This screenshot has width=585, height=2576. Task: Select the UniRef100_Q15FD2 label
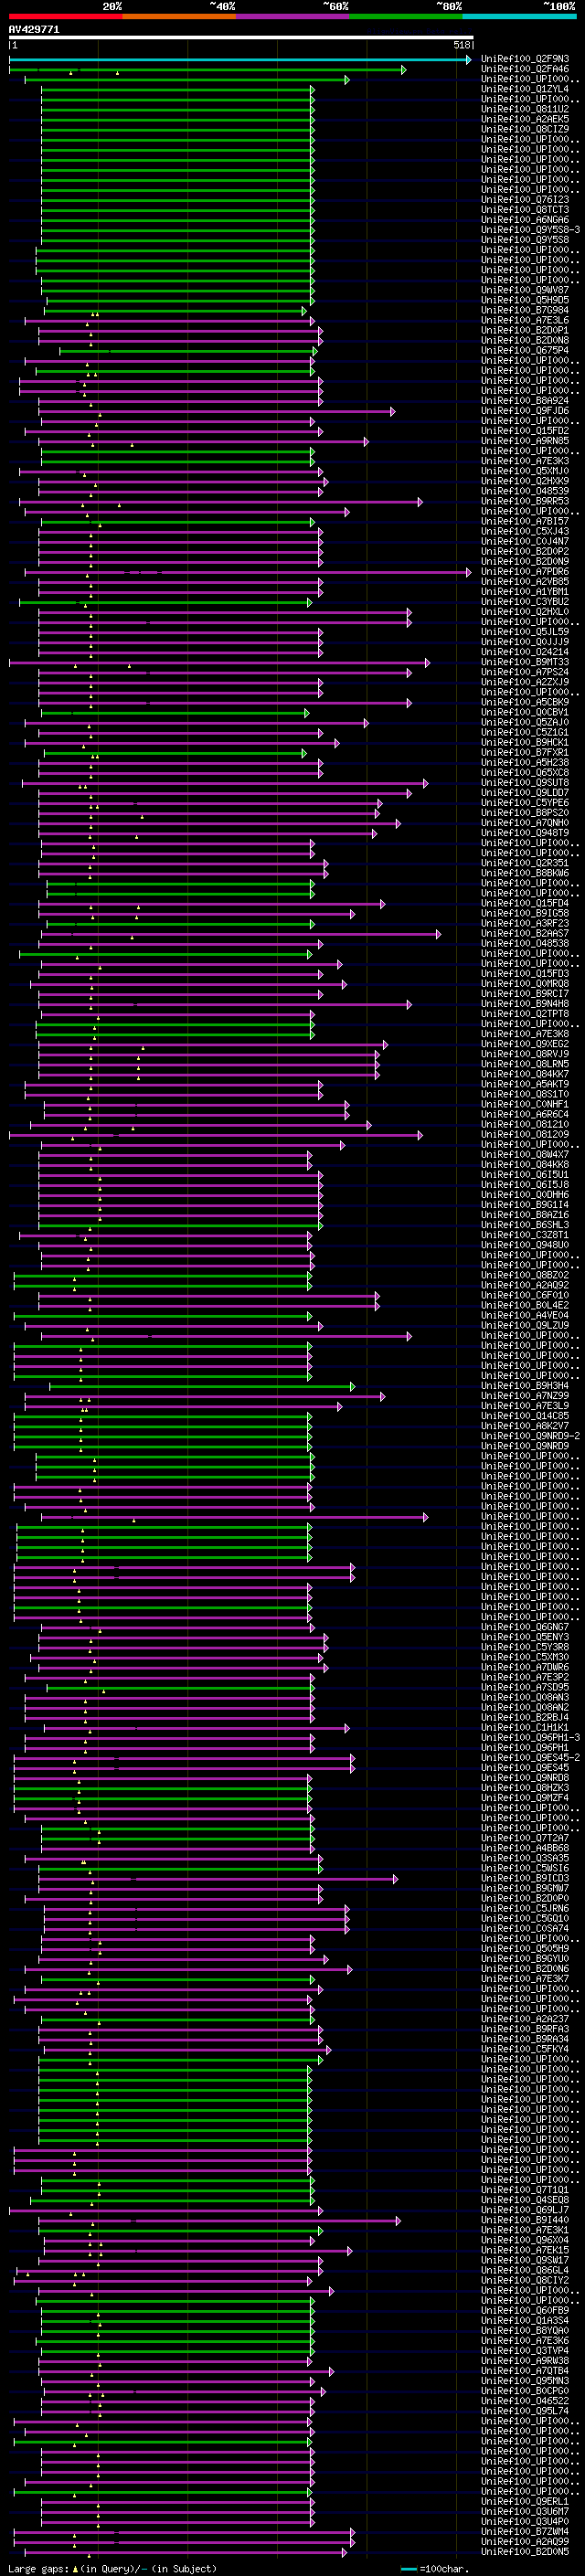tap(525, 432)
